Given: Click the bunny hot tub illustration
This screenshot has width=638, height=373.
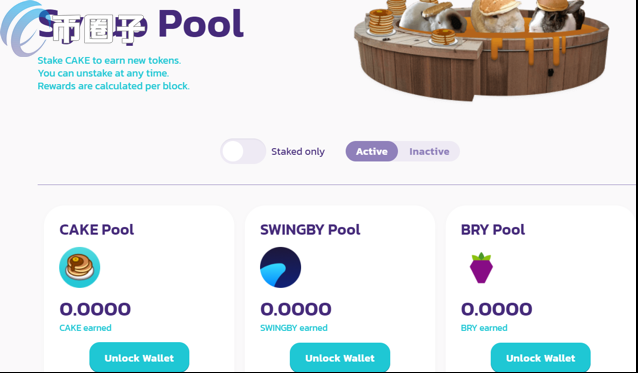Looking at the screenshot, I should (x=481, y=49).
